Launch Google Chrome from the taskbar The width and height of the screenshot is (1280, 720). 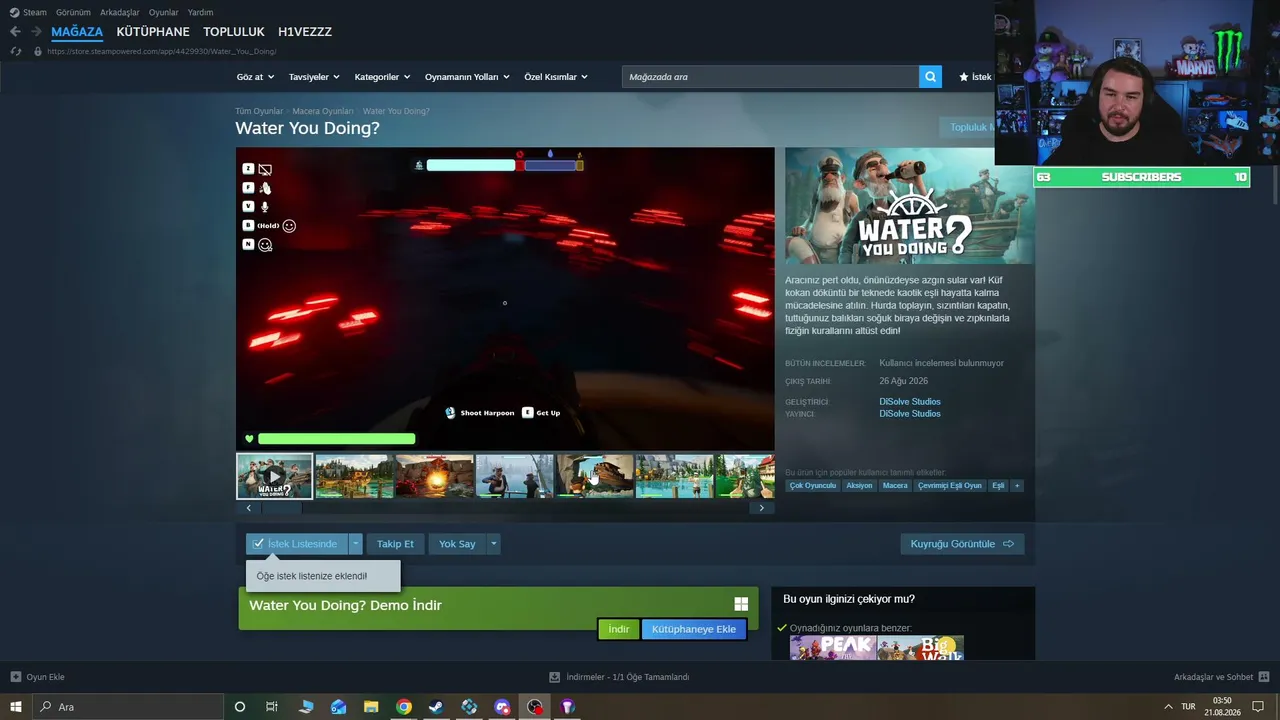(x=403, y=707)
